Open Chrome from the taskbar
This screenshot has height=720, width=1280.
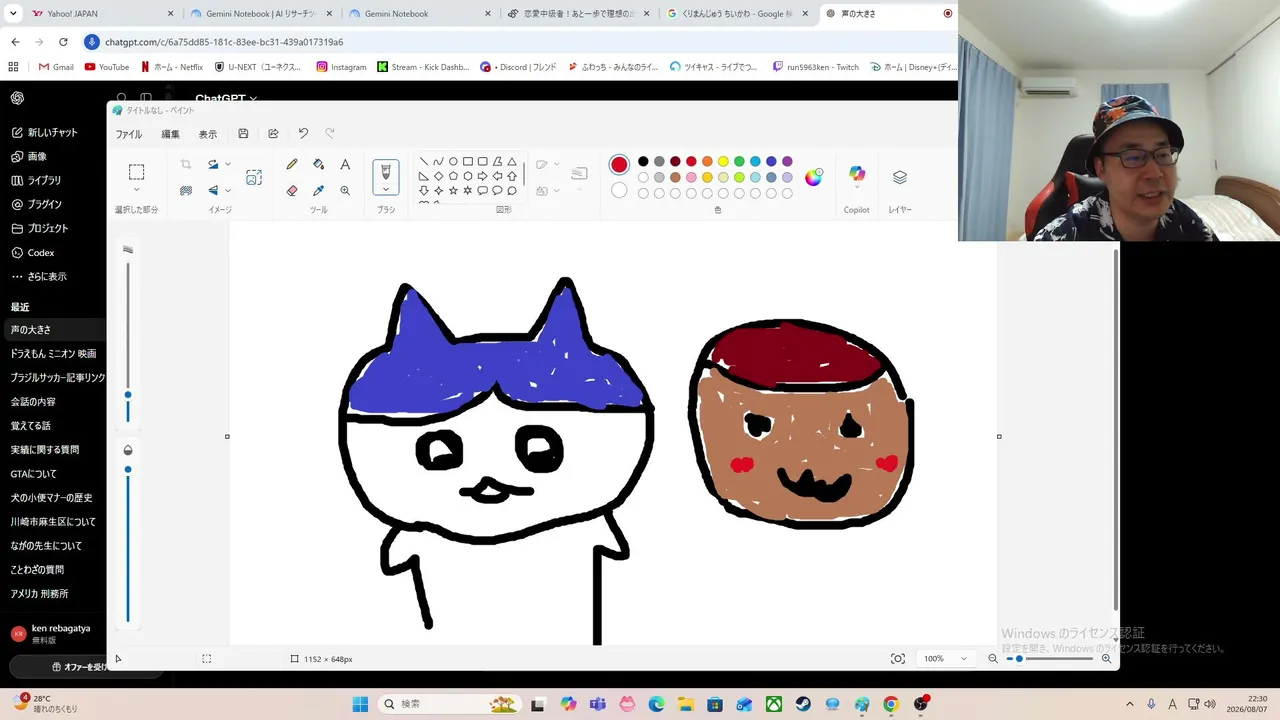point(891,704)
